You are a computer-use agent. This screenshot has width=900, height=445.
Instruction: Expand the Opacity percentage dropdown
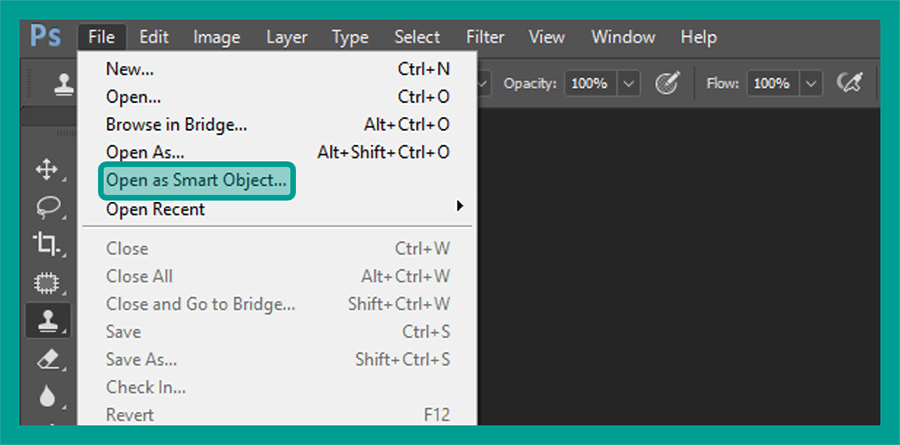tap(629, 84)
